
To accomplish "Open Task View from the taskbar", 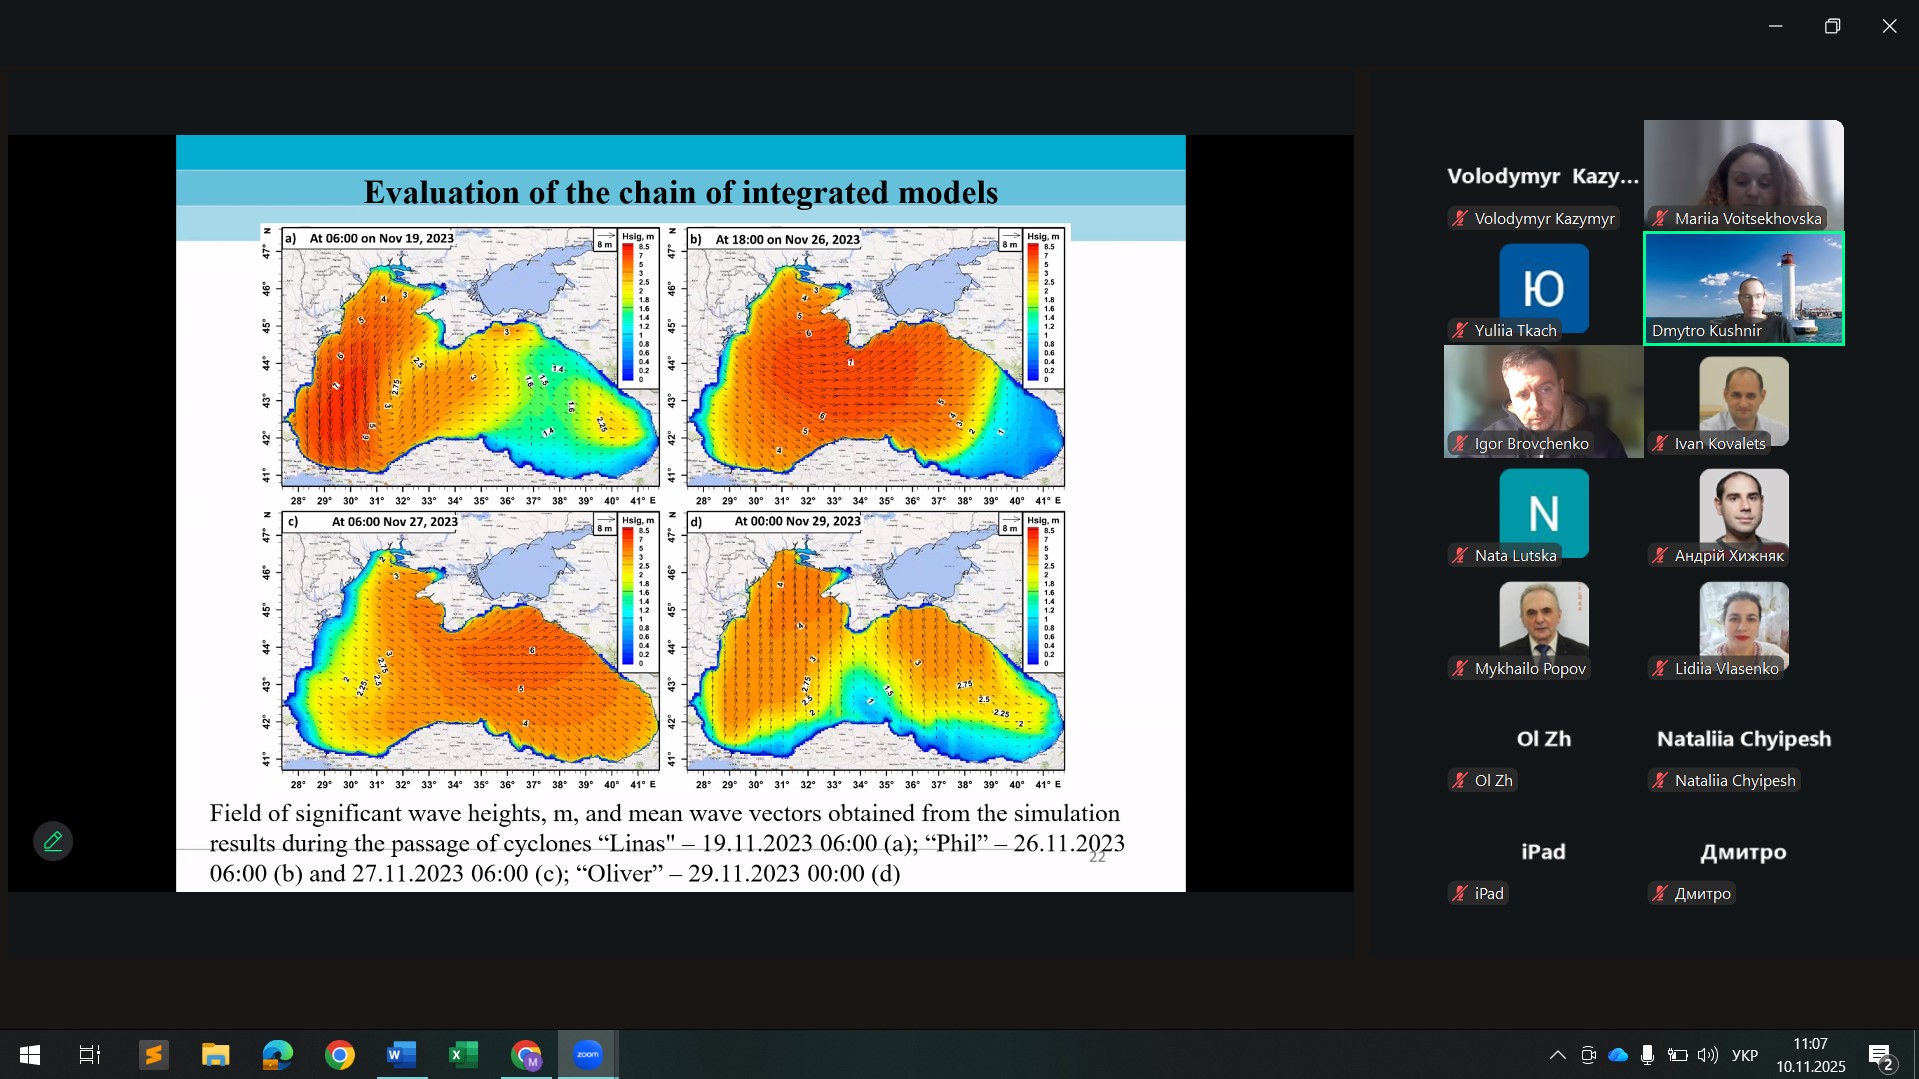I will (90, 1055).
